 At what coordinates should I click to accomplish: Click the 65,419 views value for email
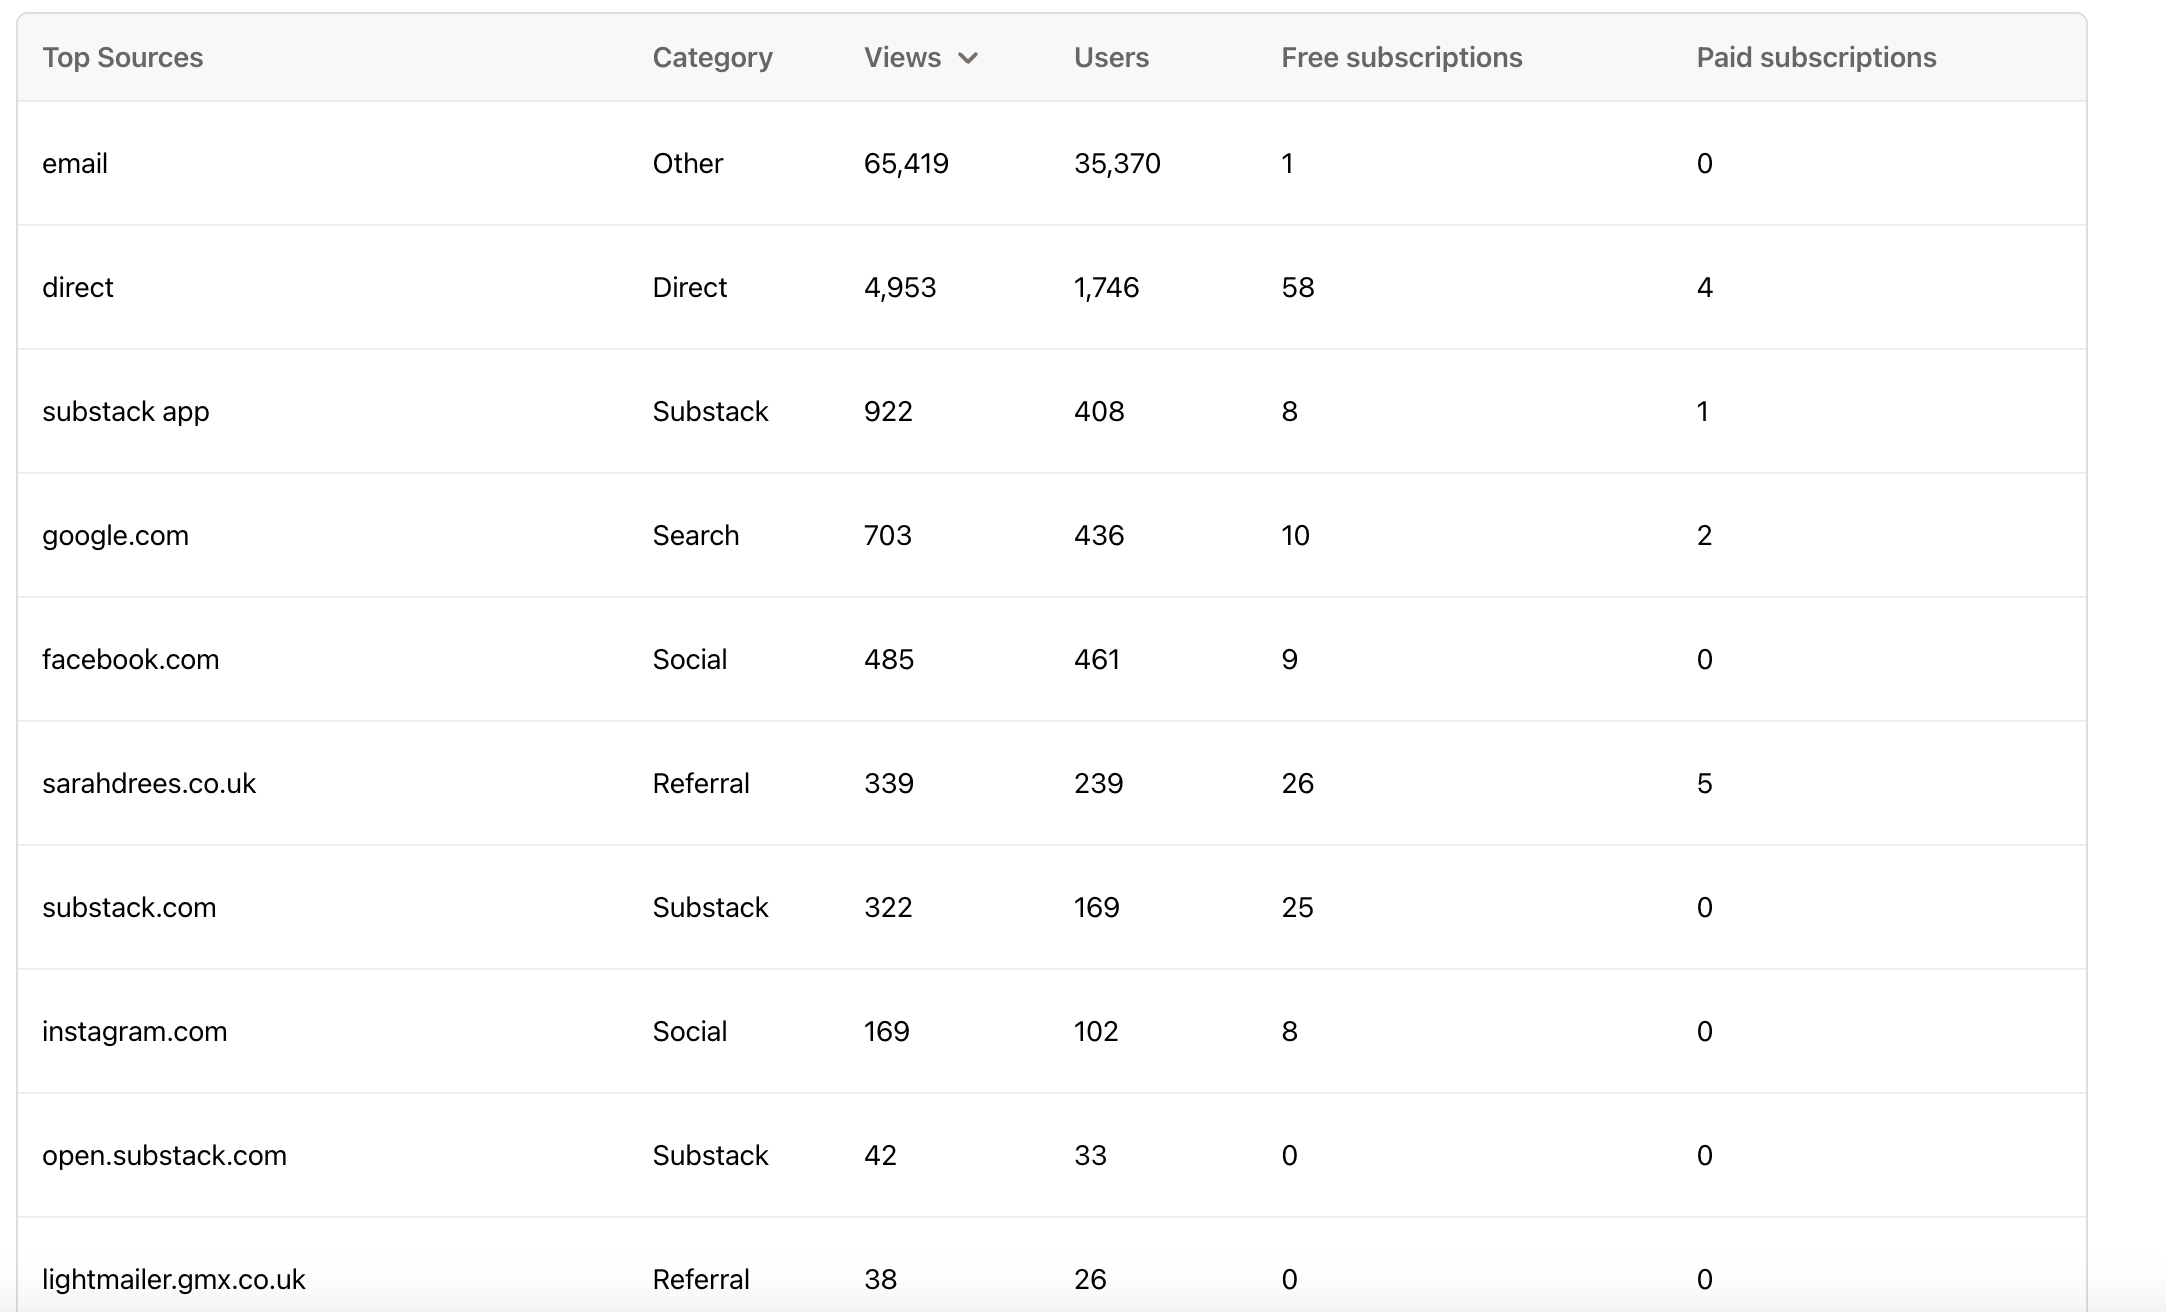click(906, 163)
